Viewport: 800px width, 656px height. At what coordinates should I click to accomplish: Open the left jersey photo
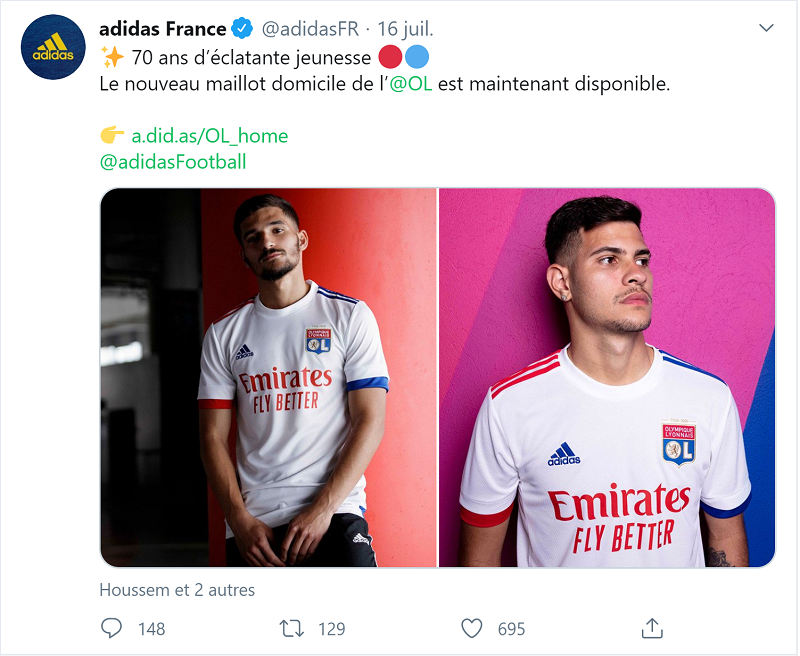[x=268, y=378]
